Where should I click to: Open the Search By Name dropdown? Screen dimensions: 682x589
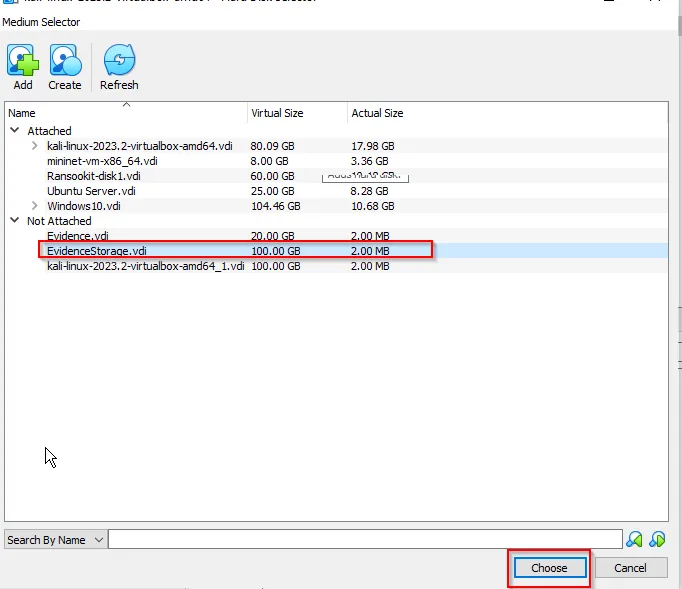[x=55, y=540]
